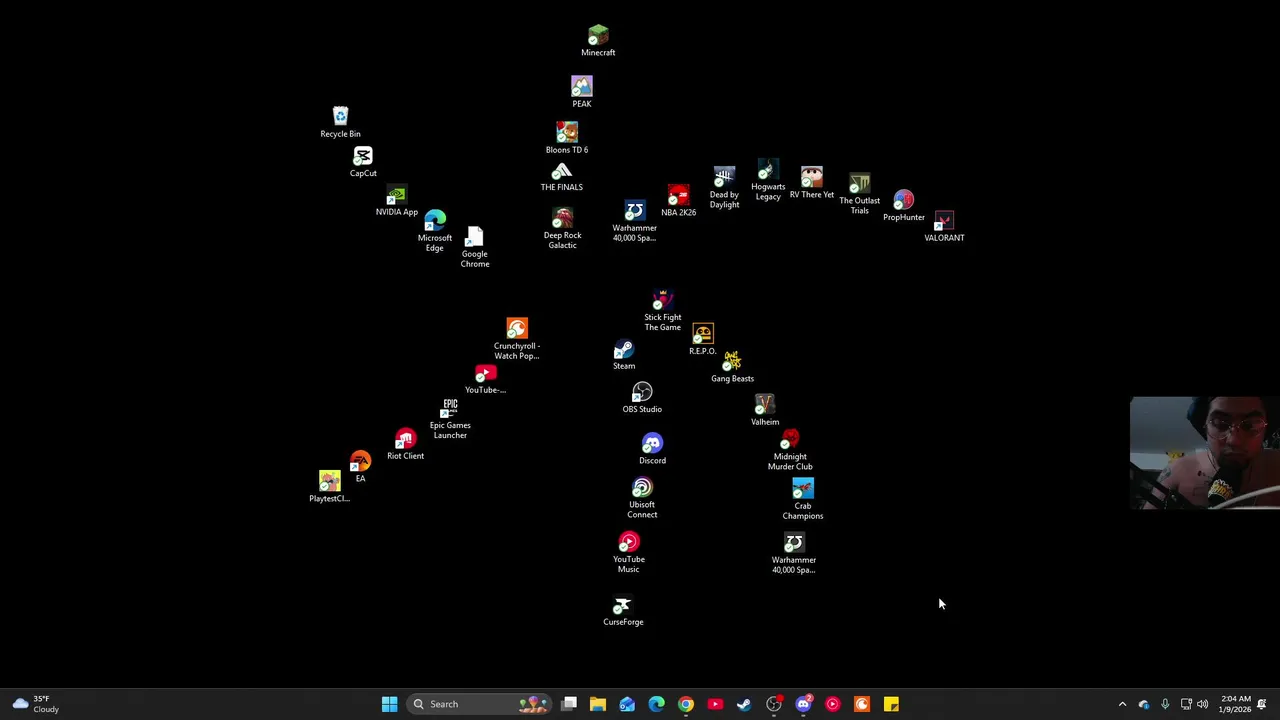The width and height of the screenshot is (1280, 720).
Task: Click the webcam overlay thumbnail
Action: (x=1205, y=453)
